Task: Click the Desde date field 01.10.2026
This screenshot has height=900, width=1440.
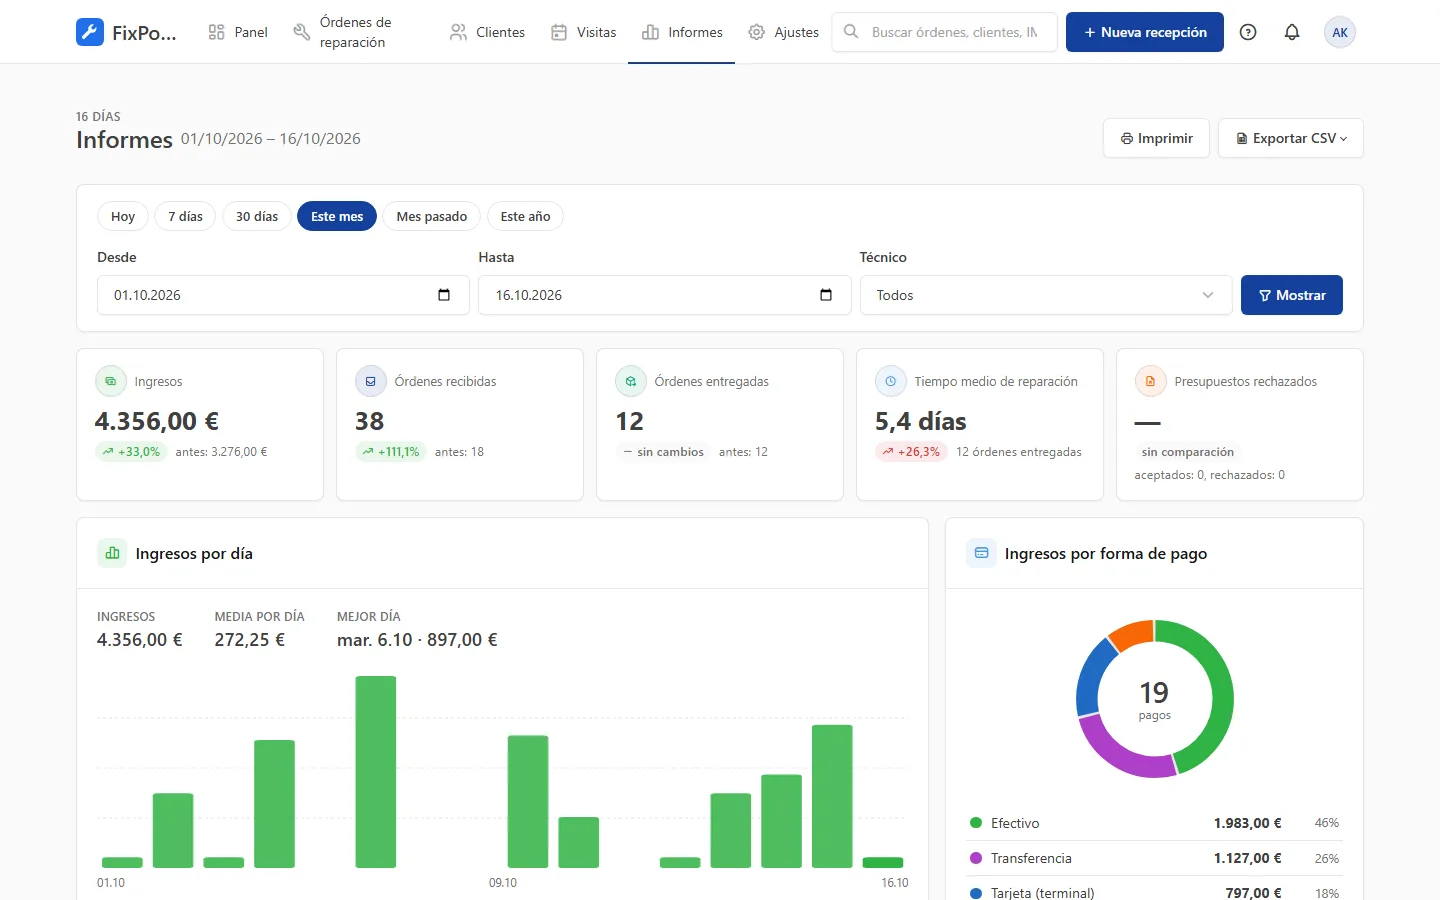Action: (x=283, y=295)
